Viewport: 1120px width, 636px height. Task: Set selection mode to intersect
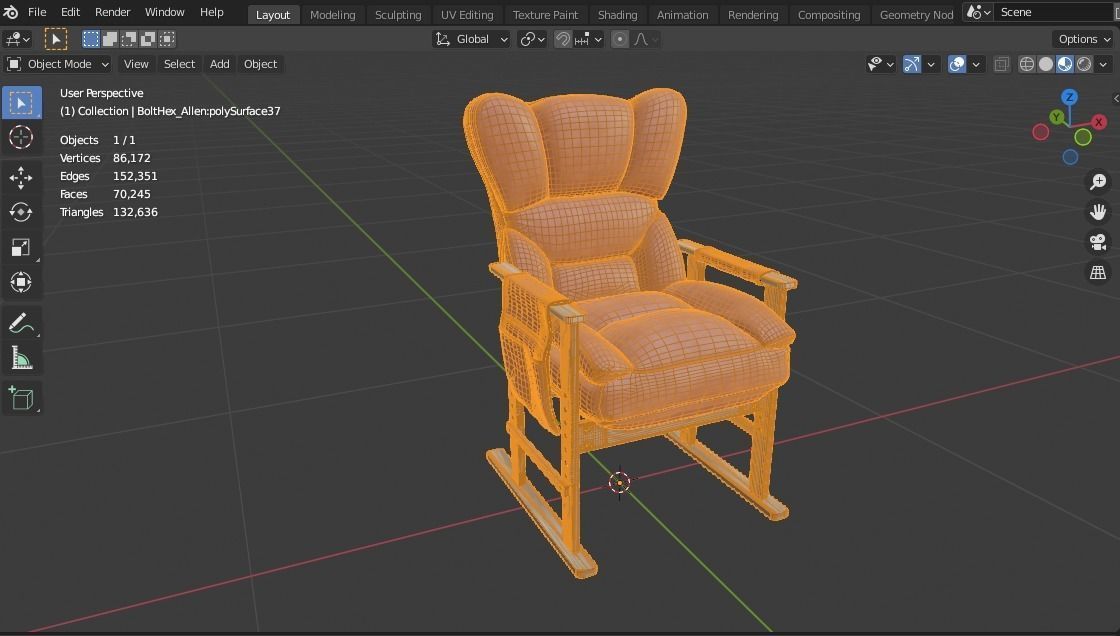coord(166,39)
